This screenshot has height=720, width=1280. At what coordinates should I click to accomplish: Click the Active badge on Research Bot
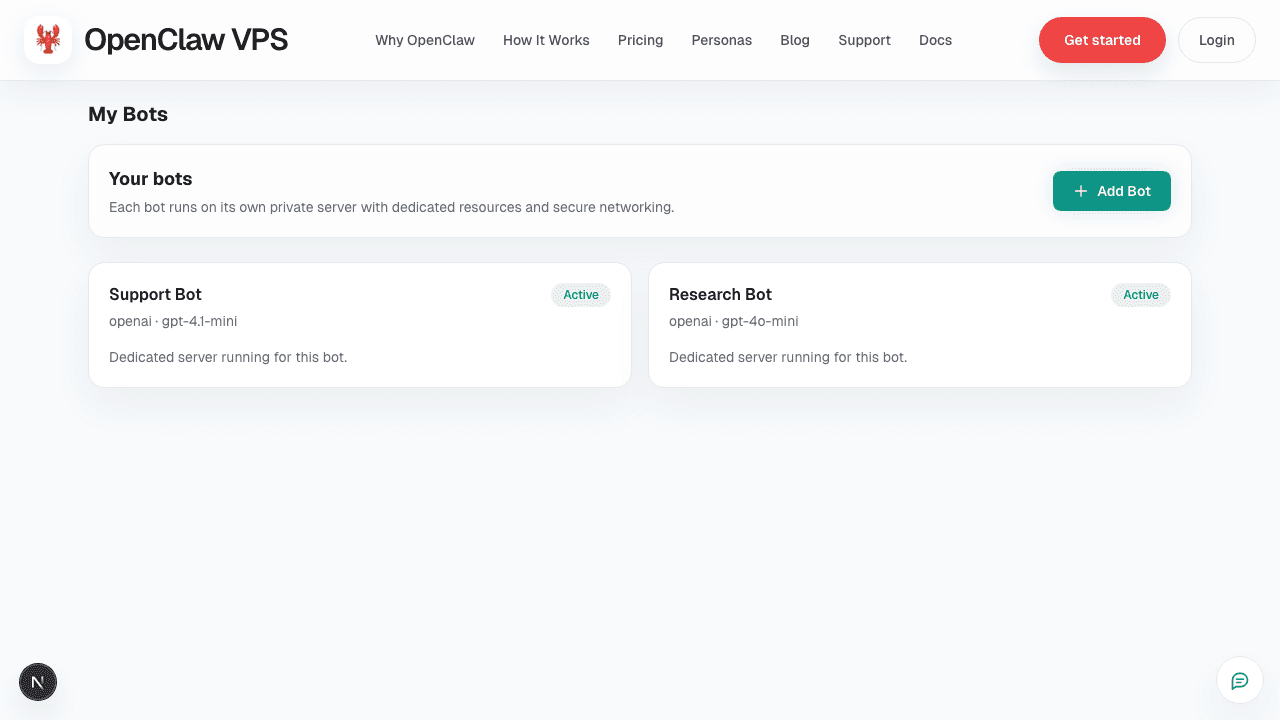tap(1140, 295)
